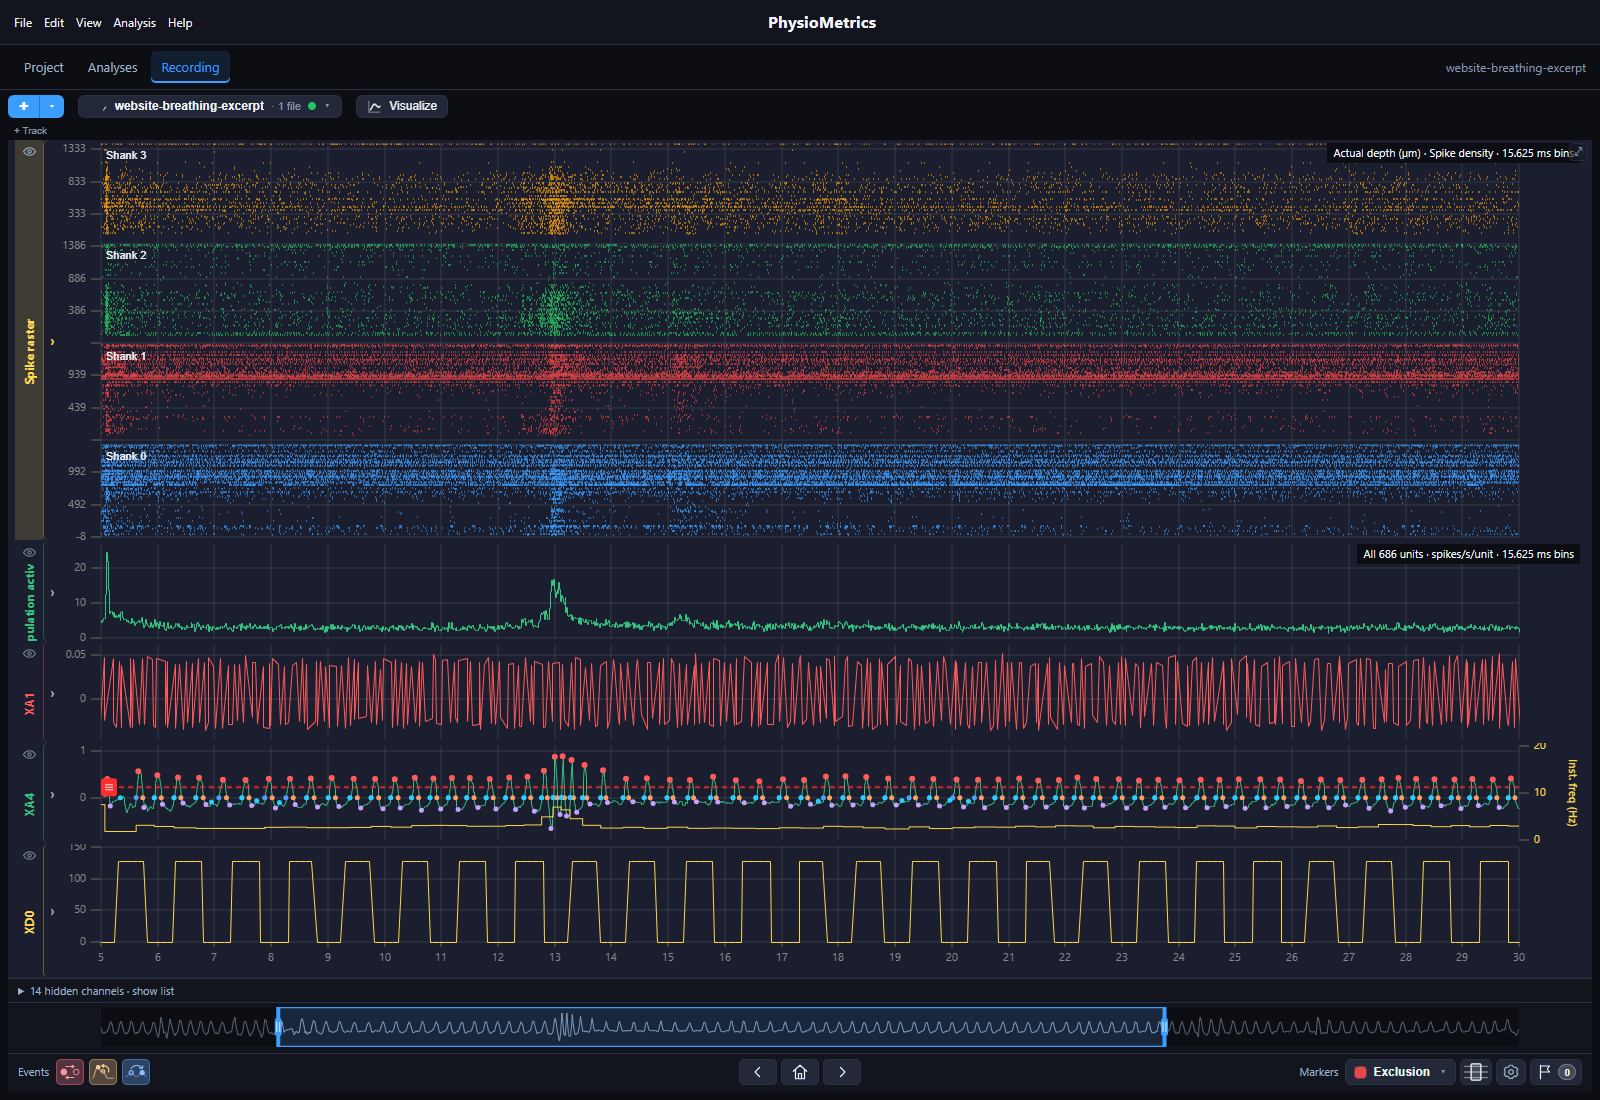Screen dimensions: 1600x1100
Task: Toggle visibility of the Spike raster track
Action: click(x=30, y=152)
